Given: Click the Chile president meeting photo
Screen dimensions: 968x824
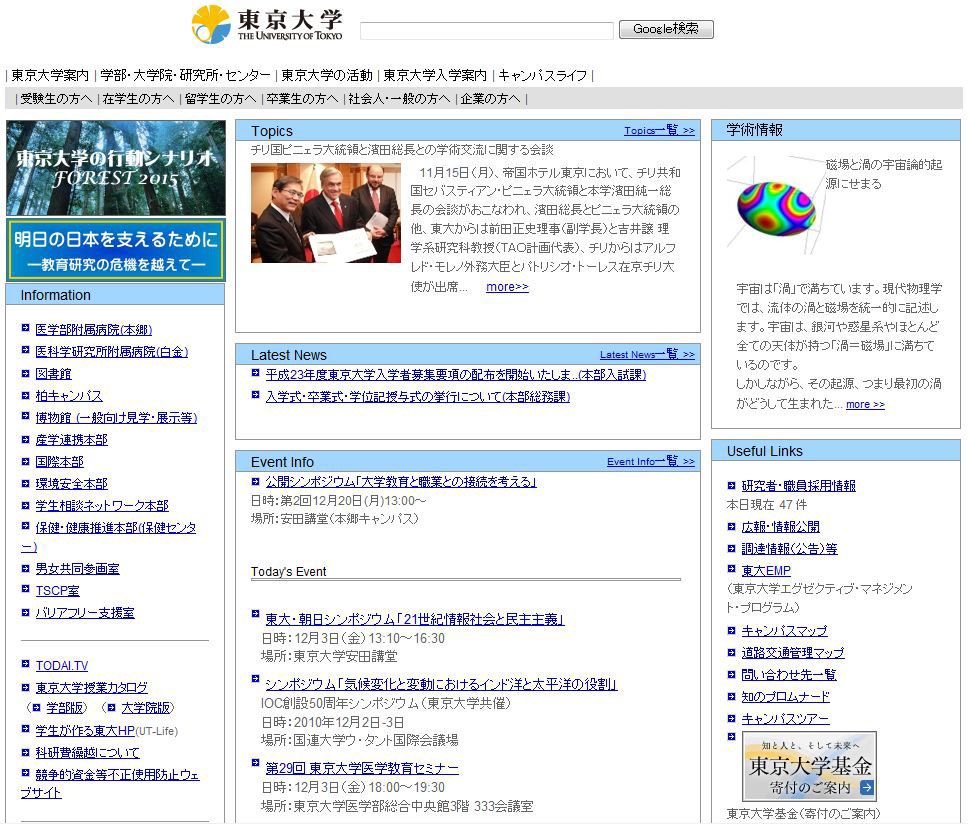Looking at the screenshot, I should pyautogui.click(x=325, y=213).
